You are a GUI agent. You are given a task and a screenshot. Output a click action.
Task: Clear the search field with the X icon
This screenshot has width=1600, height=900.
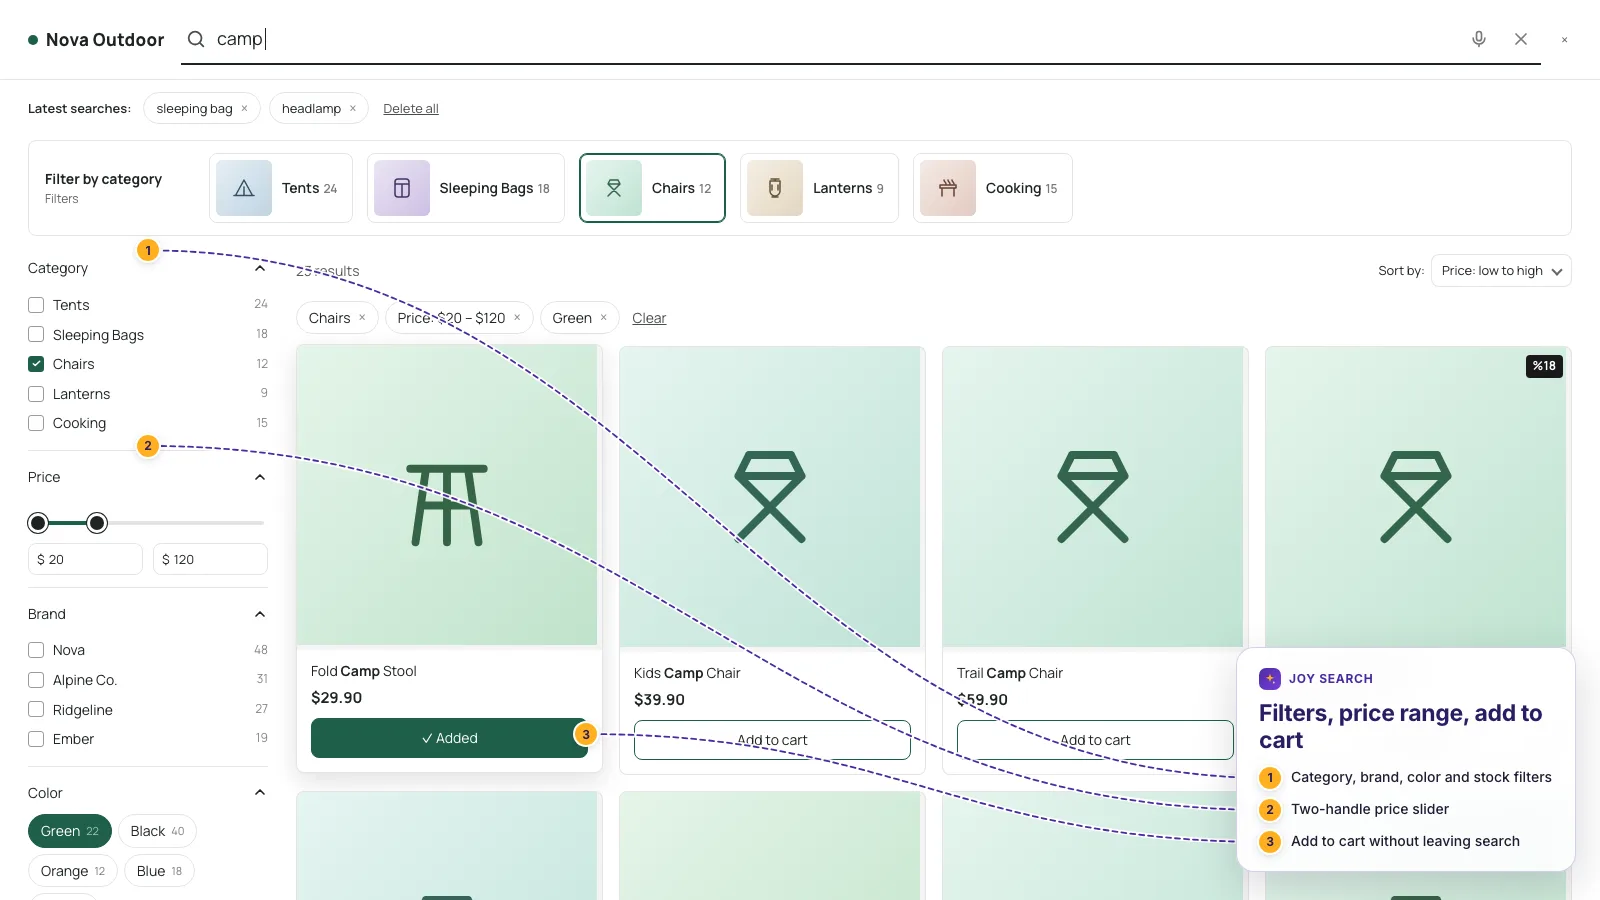1521,39
